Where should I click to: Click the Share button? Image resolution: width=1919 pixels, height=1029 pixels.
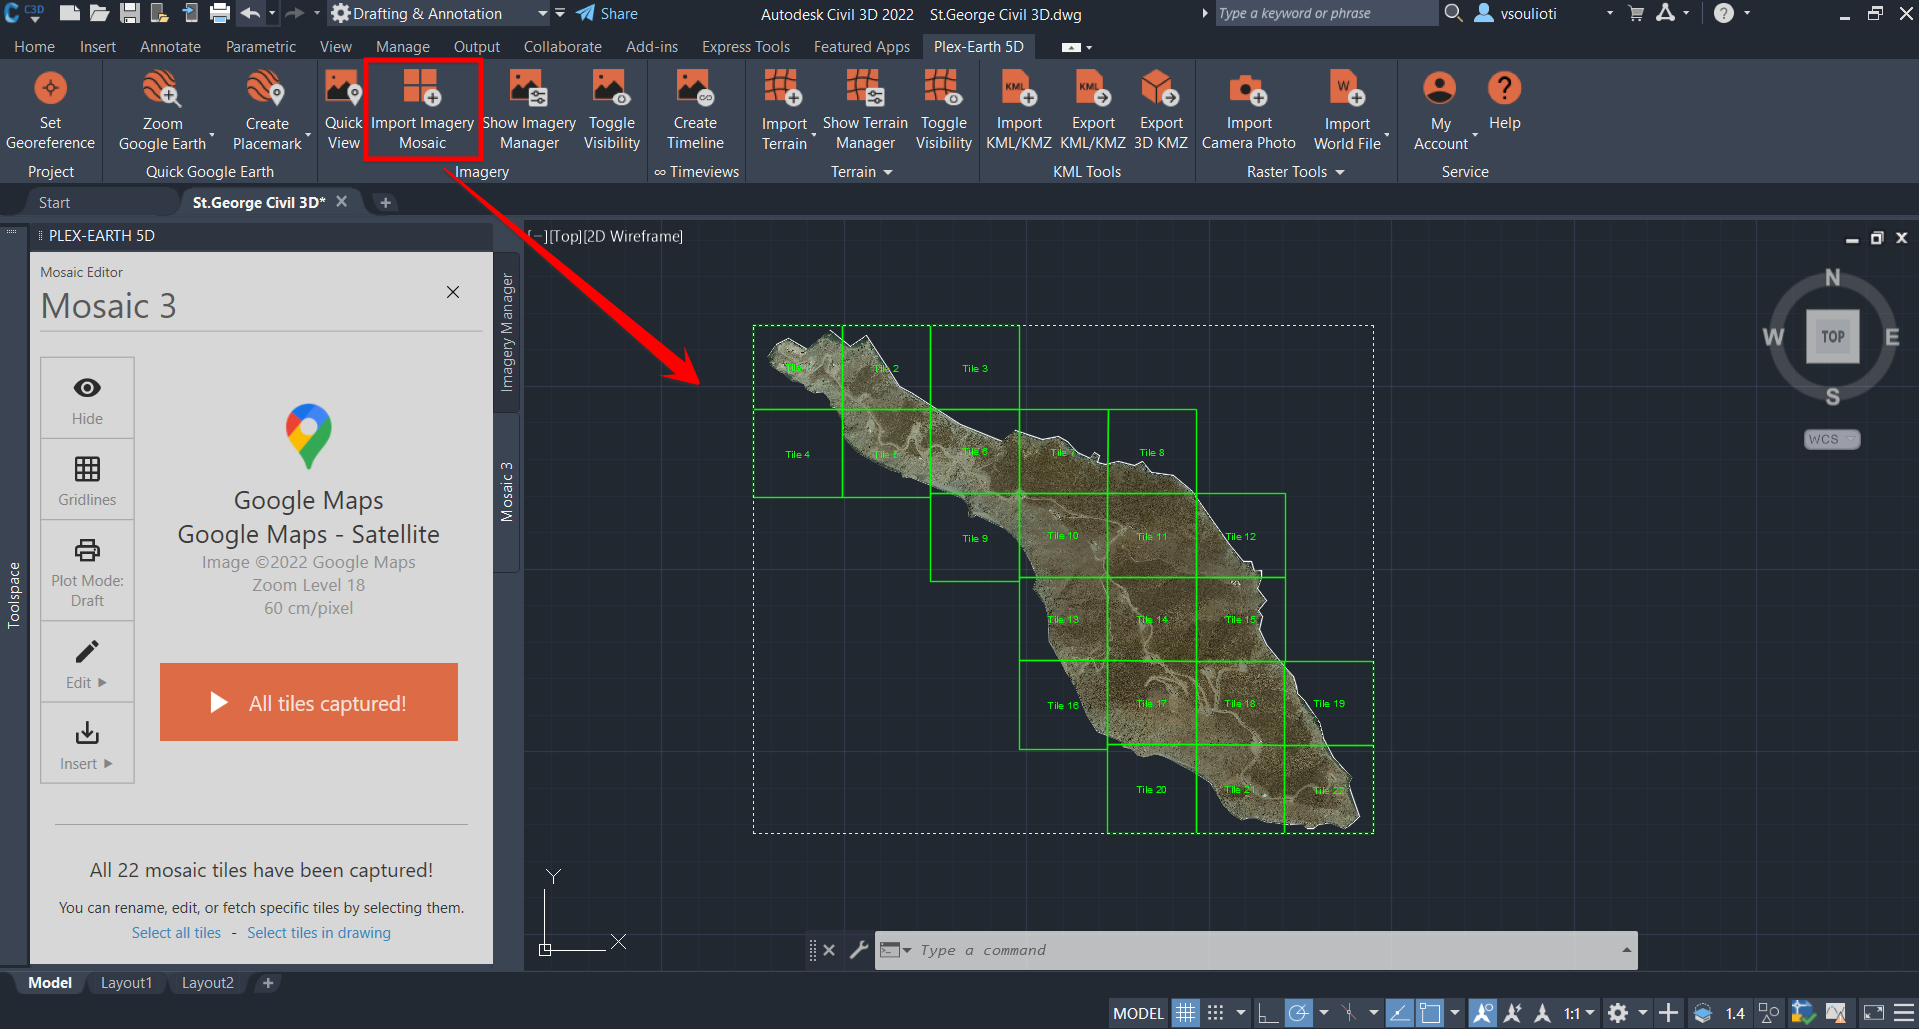pyautogui.click(x=607, y=14)
